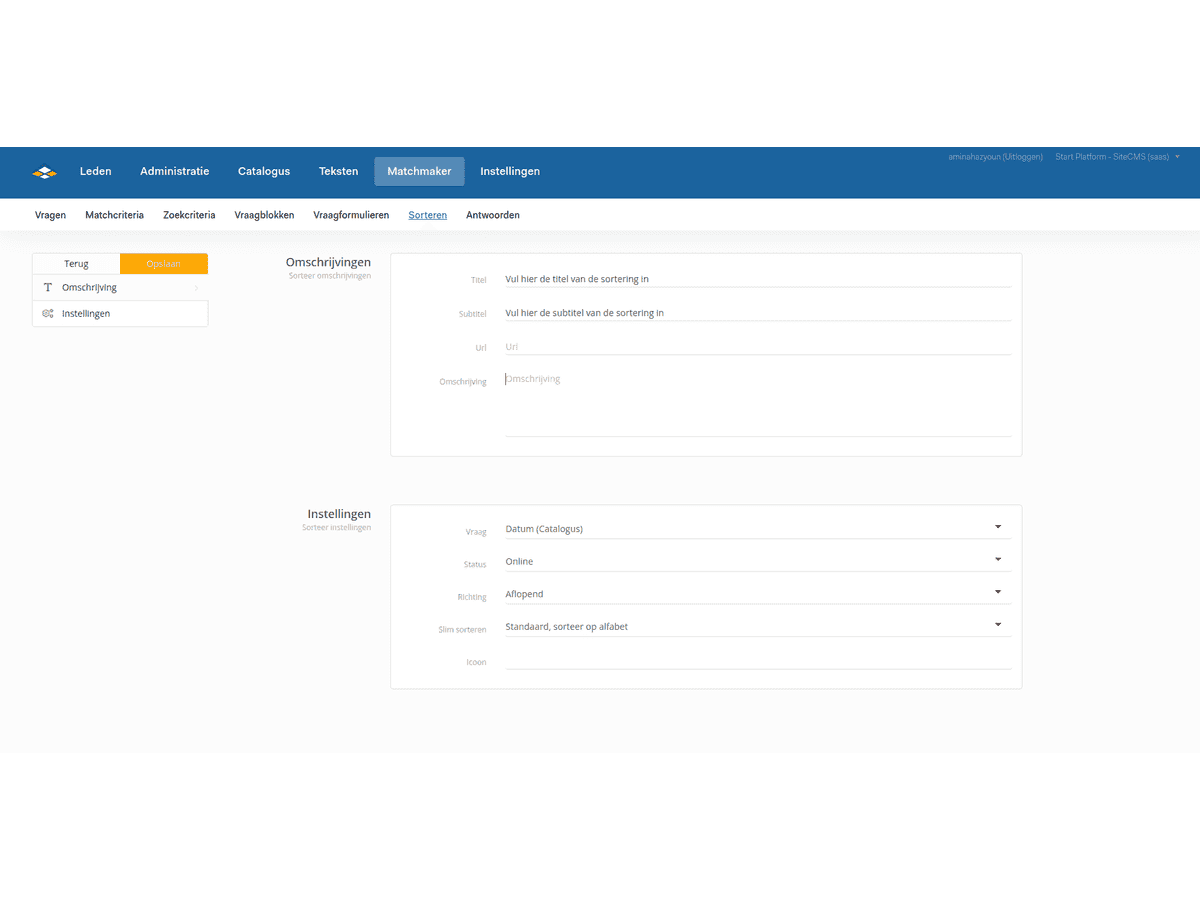Click the Icoon input field

(757, 660)
